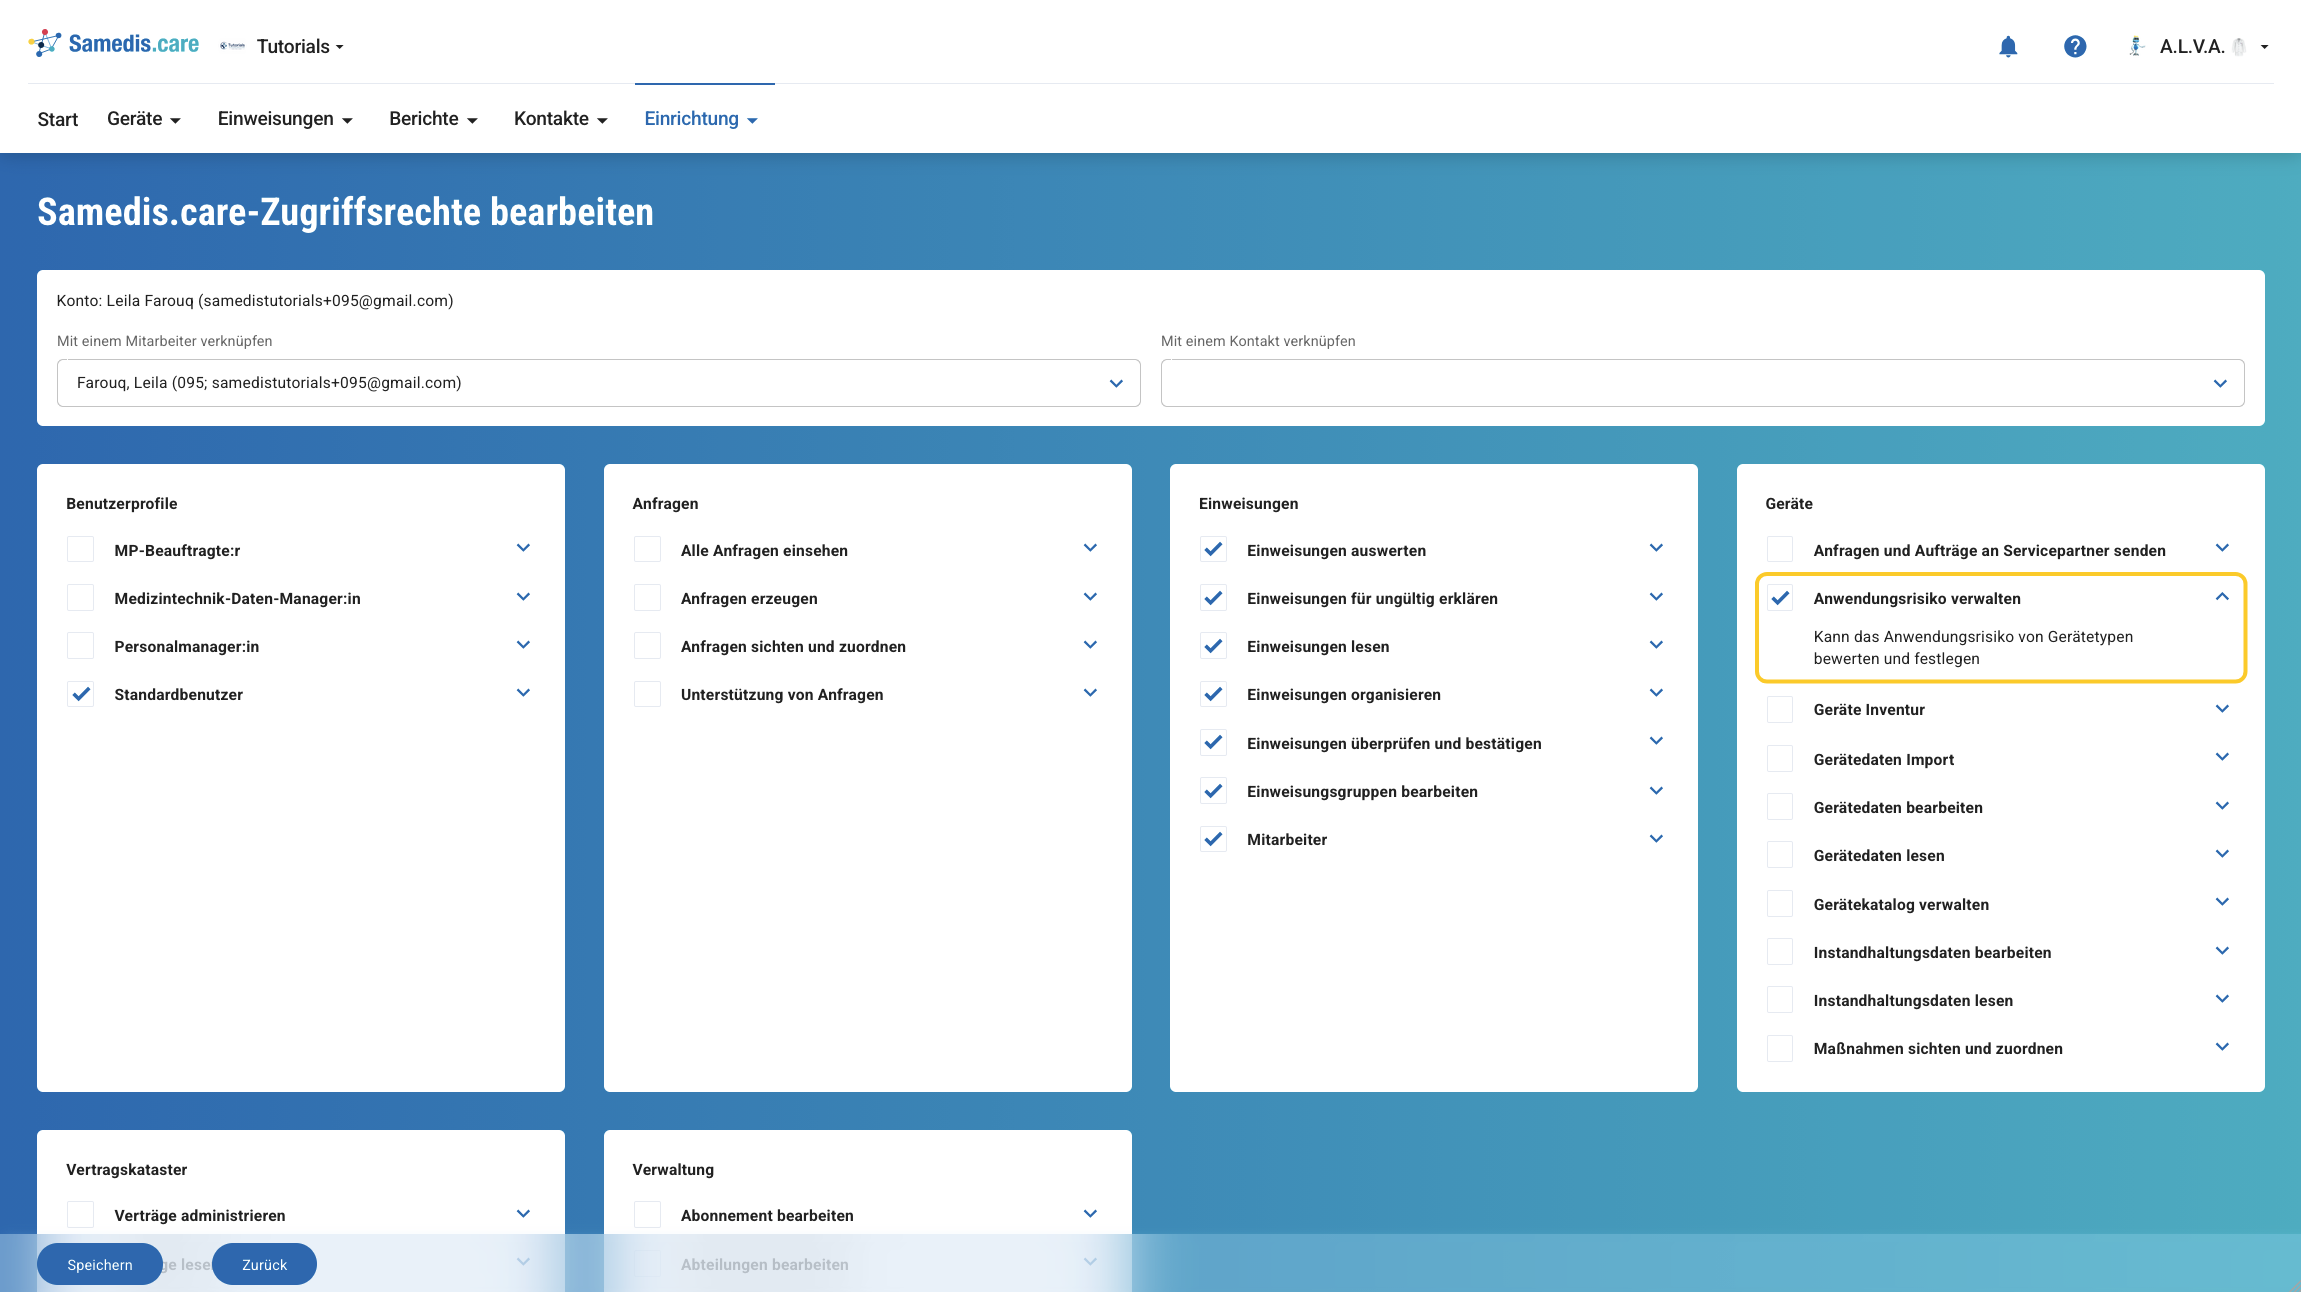Expand Alle Anfragen einsehen description
The width and height of the screenshot is (2301, 1292).
1090,548
